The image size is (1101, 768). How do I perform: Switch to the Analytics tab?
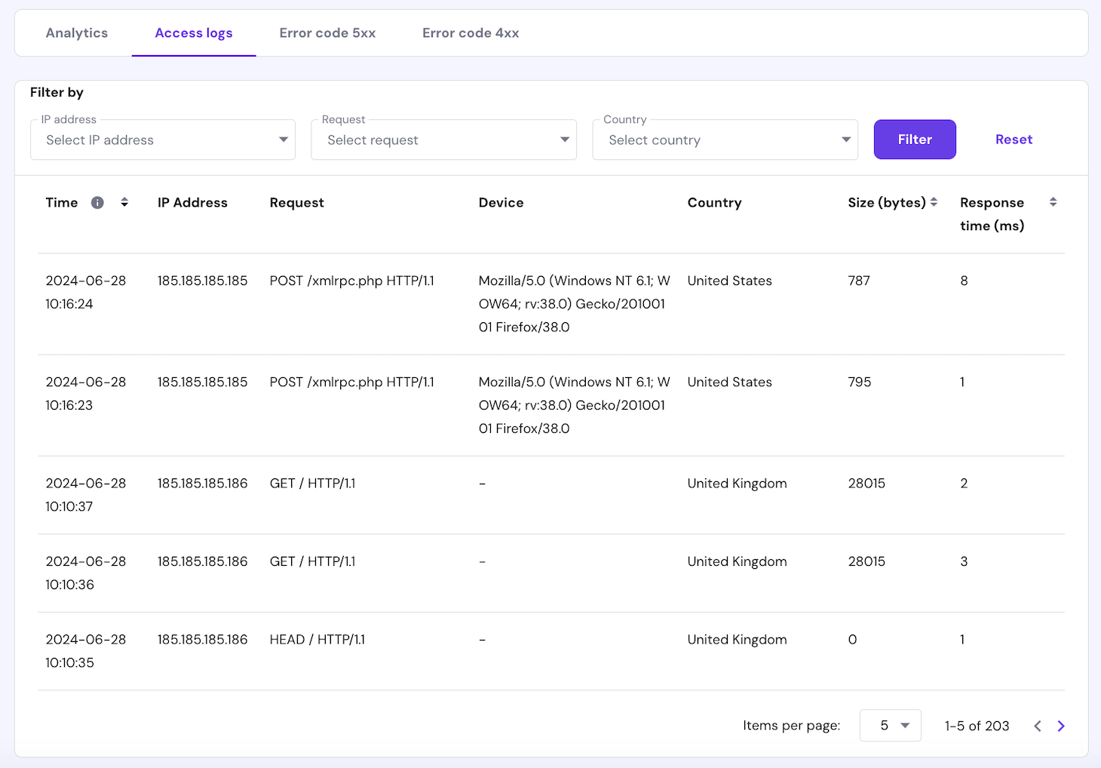point(76,32)
